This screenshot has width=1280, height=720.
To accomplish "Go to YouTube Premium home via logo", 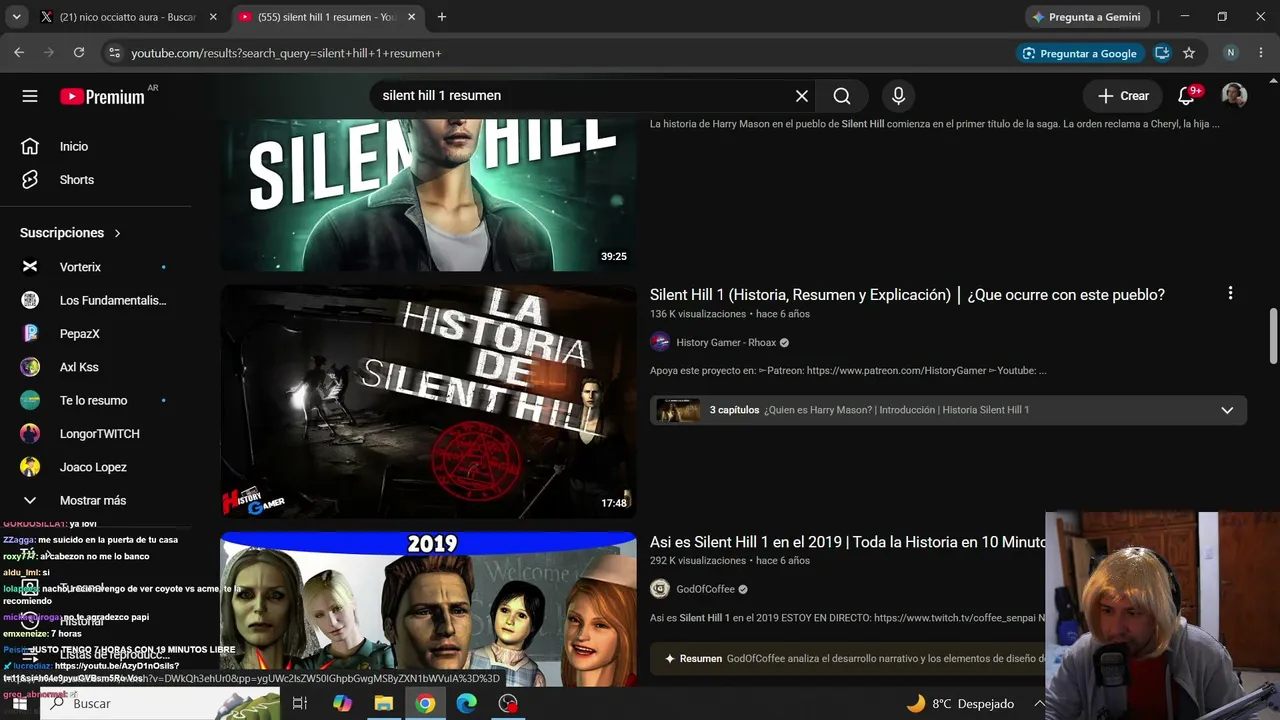I will pyautogui.click(x=102, y=96).
